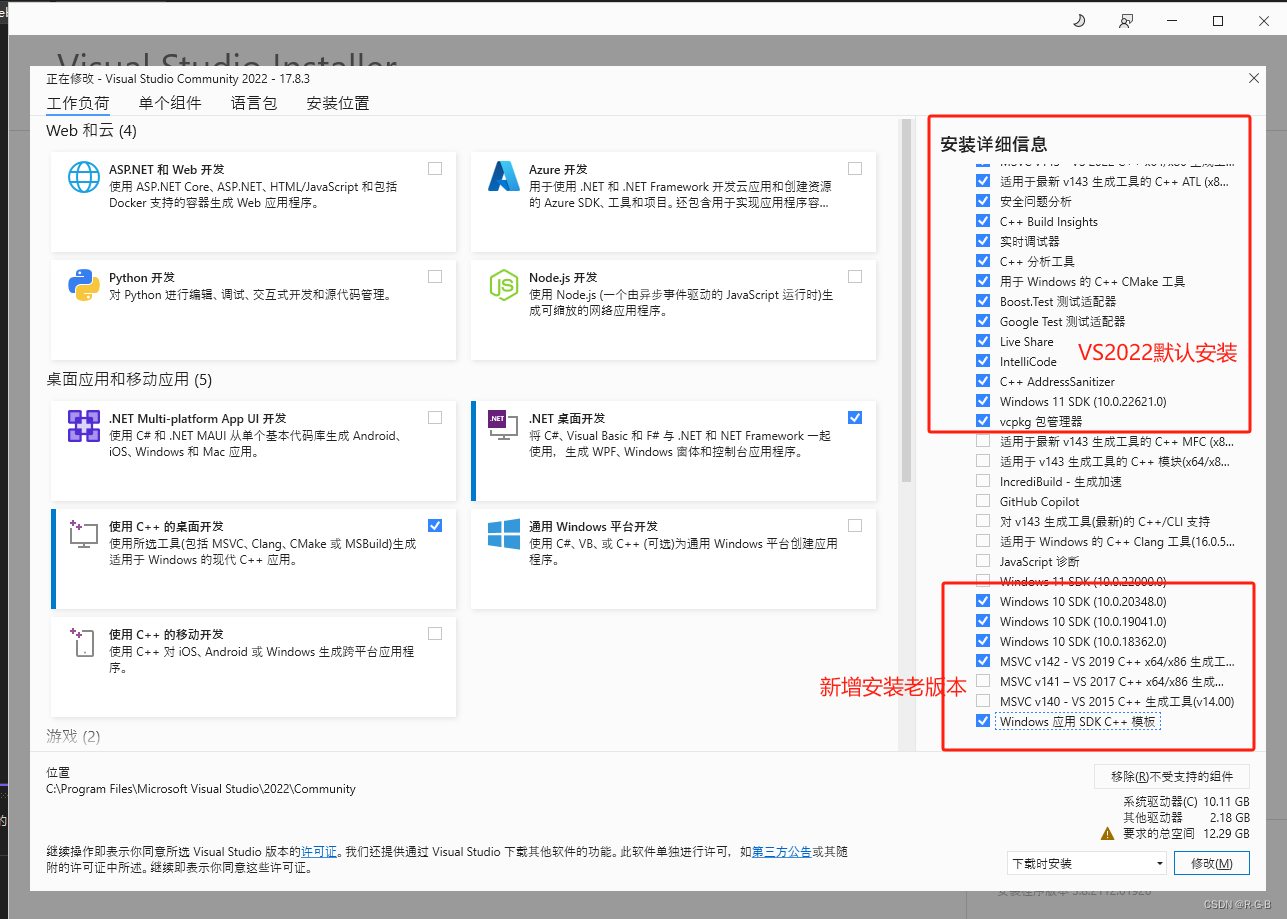Image resolution: width=1287 pixels, height=919 pixels.
Task: Click the Python development logo icon
Action: (84, 285)
